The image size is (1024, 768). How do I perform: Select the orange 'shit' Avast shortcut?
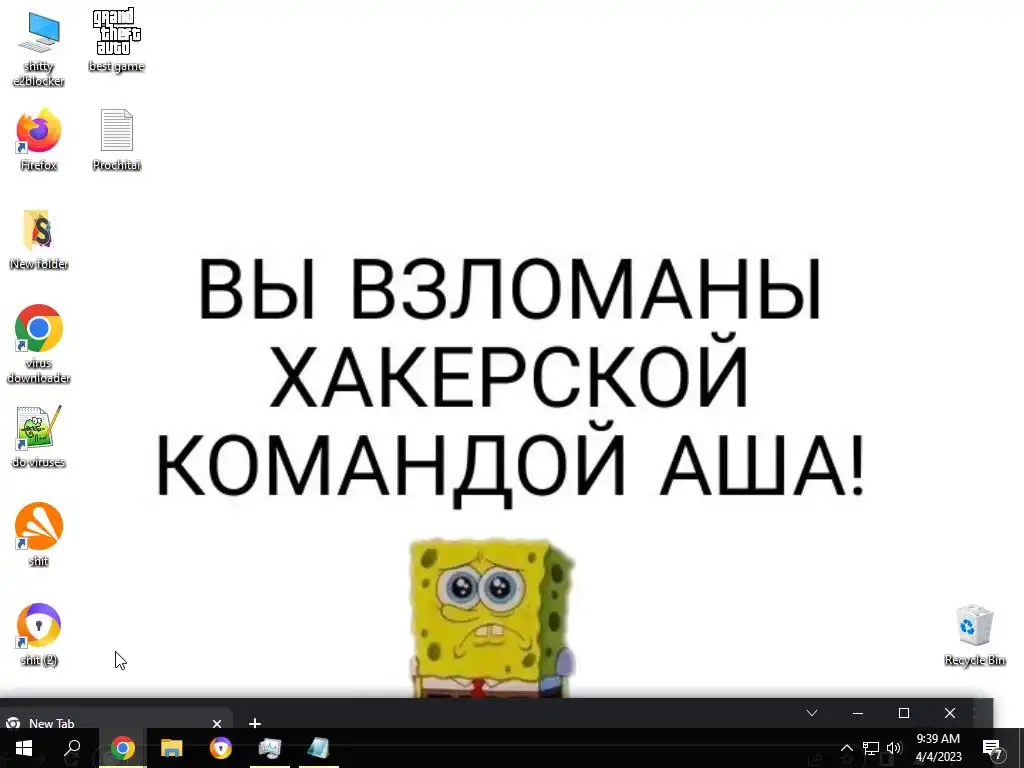pyautogui.click(x=39, y=535)
